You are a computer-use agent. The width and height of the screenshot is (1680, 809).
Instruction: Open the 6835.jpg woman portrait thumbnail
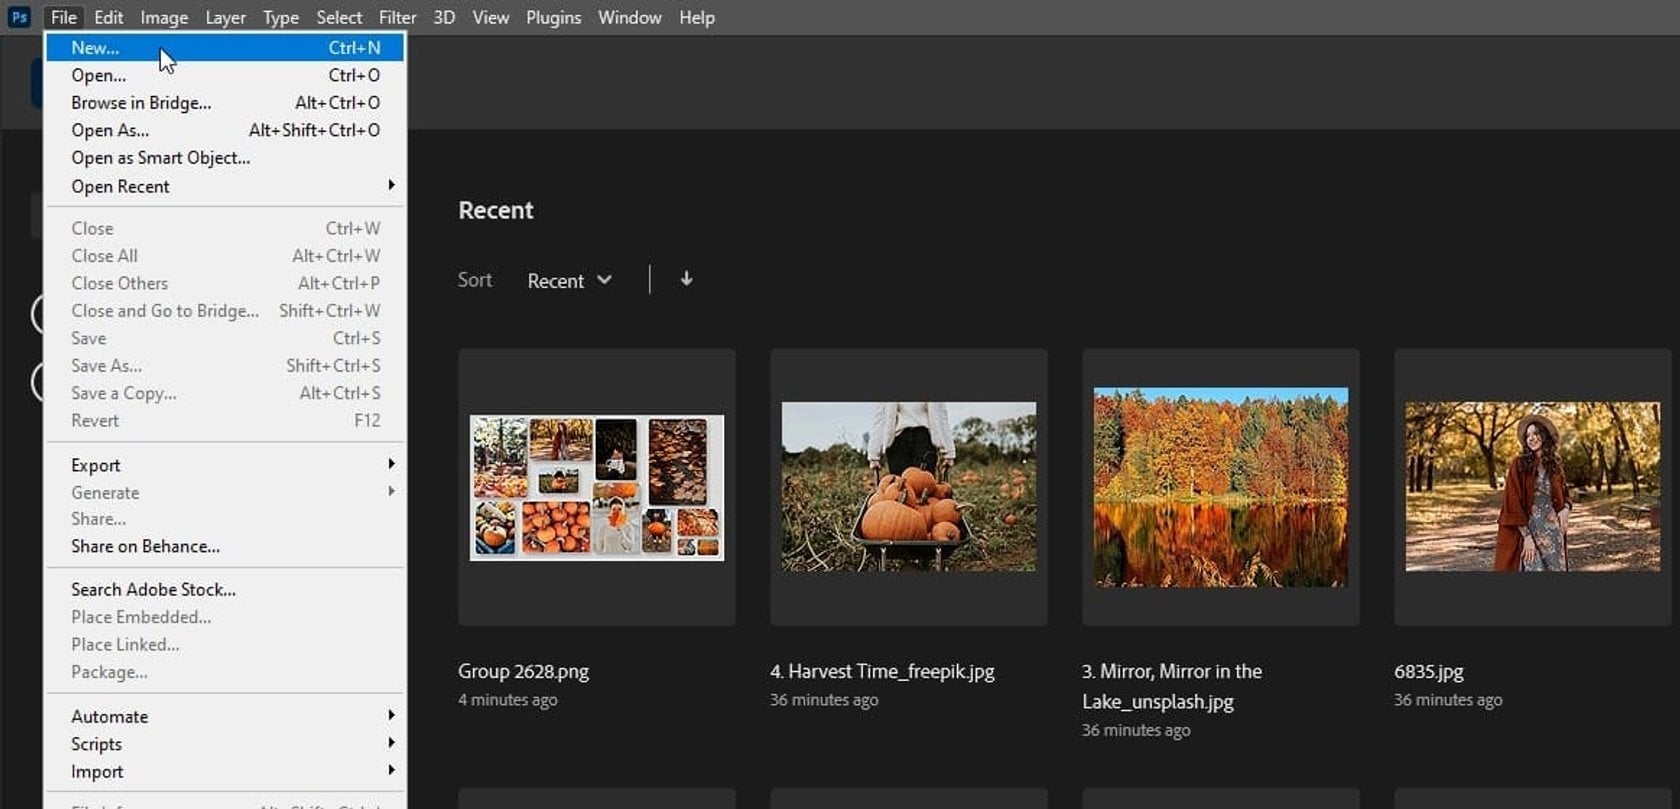pos(1532,487)
